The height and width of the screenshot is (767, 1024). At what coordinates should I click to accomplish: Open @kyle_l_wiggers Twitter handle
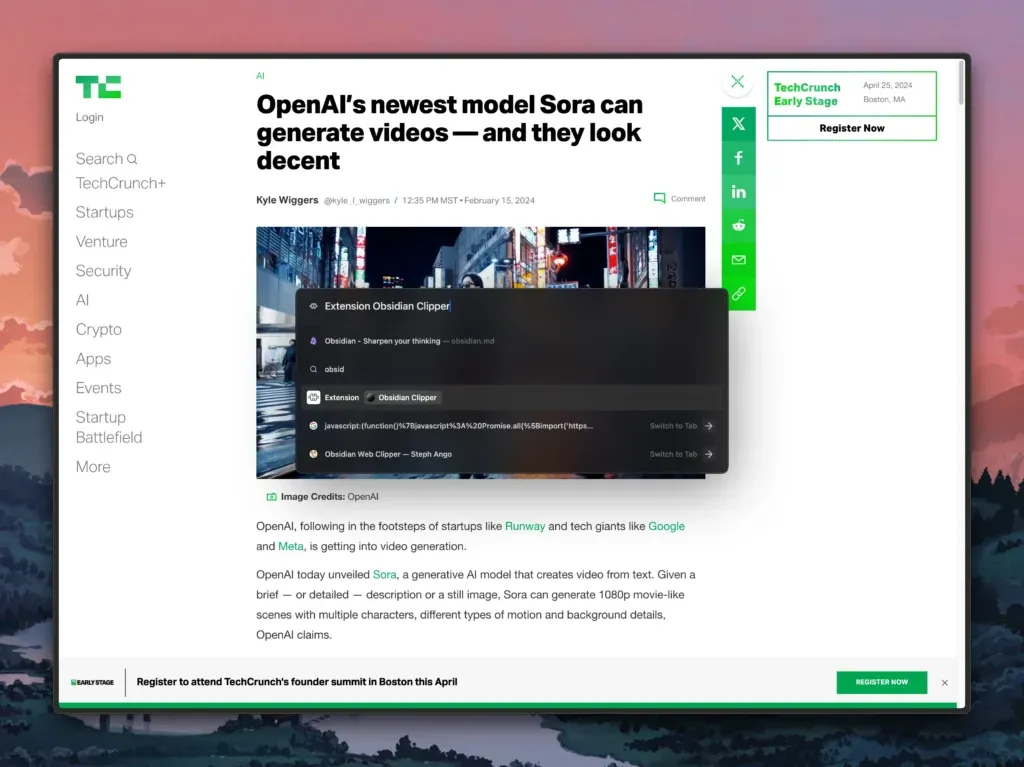point(357,201)
